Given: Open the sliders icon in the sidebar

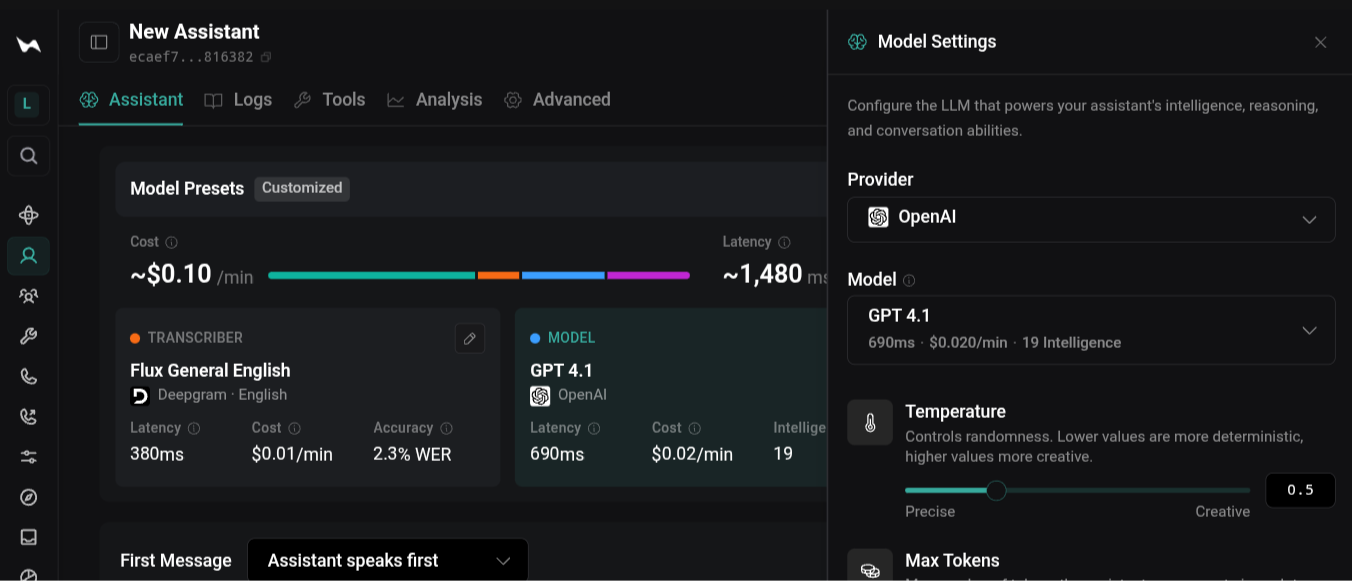Looking at the screenshot, I should pos(28,457).
